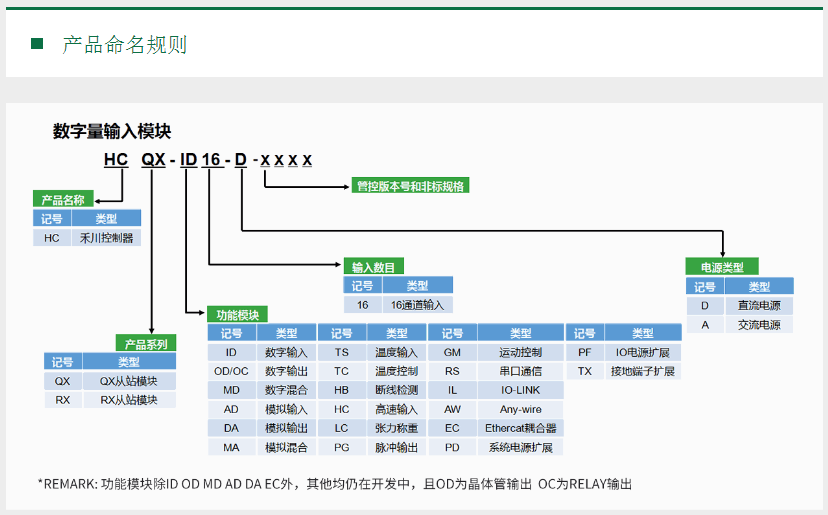Click the PD code cell
The height and width of the screenshot is (515, 828).
[452, 447]
